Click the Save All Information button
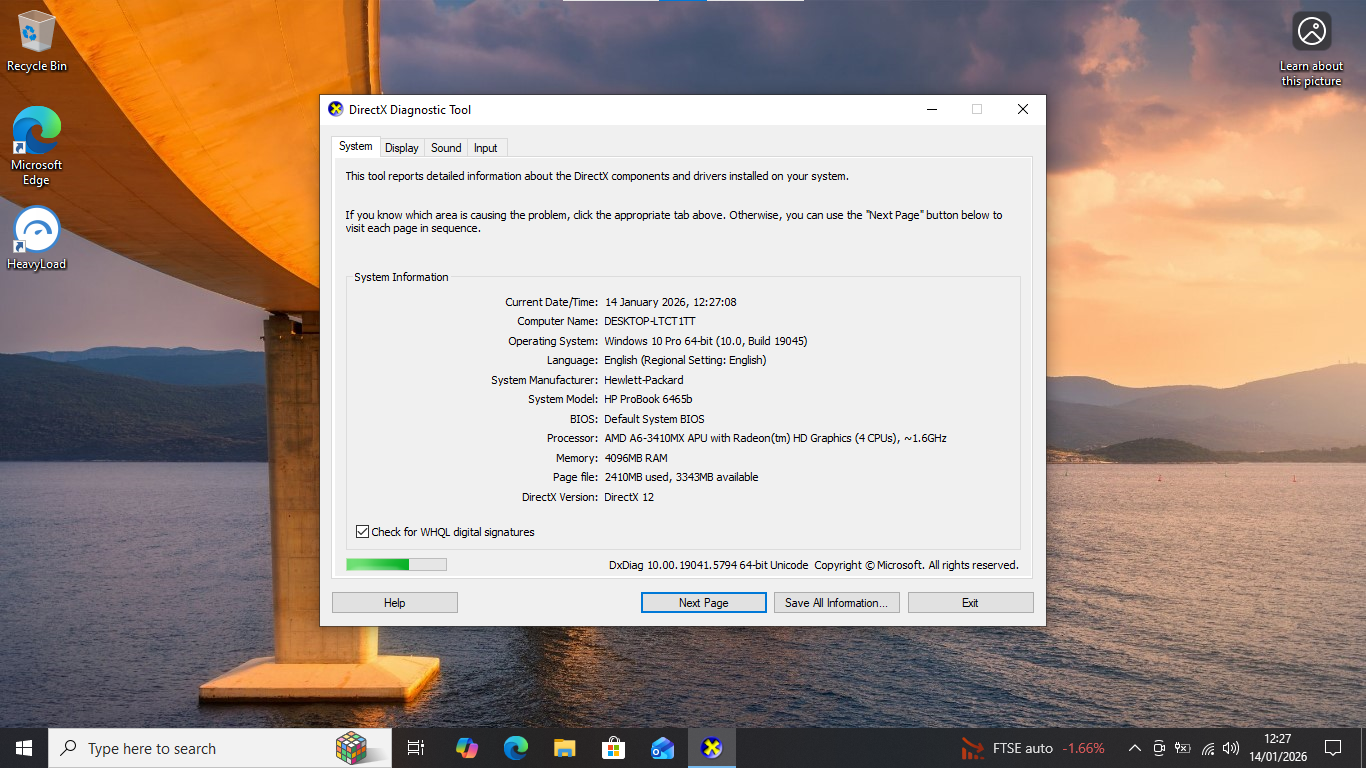1366x768 pixels. coord(836,603)
